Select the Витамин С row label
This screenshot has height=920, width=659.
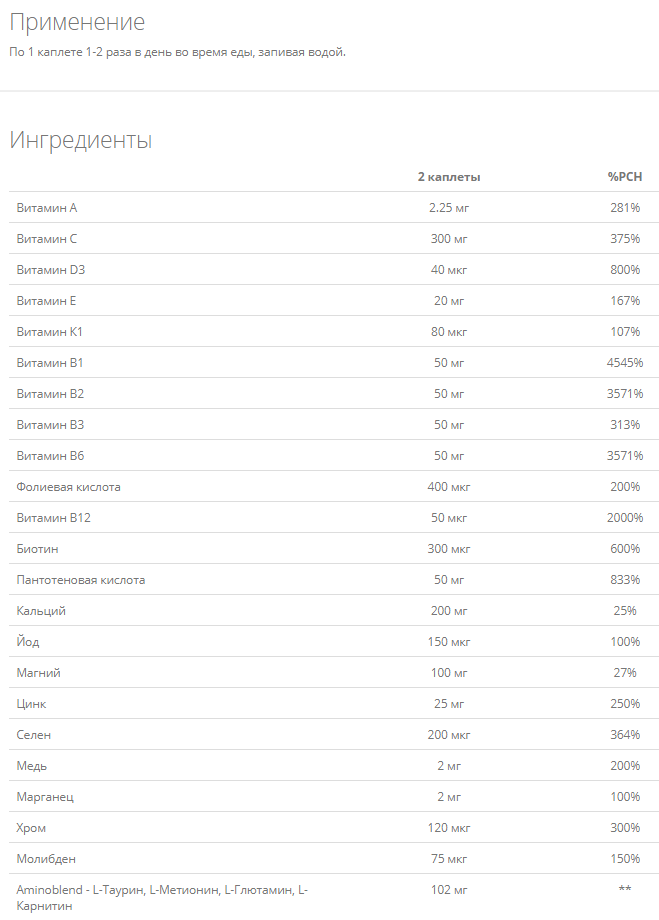[46, 239]
